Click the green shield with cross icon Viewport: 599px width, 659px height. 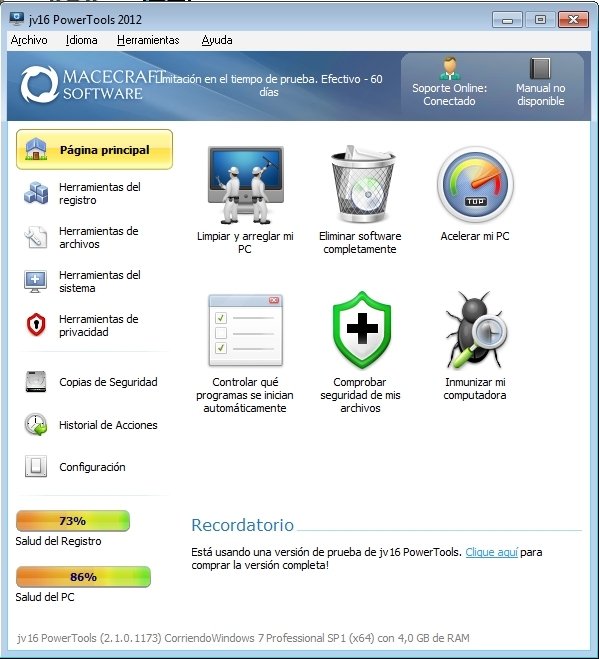tap(362, 330)
